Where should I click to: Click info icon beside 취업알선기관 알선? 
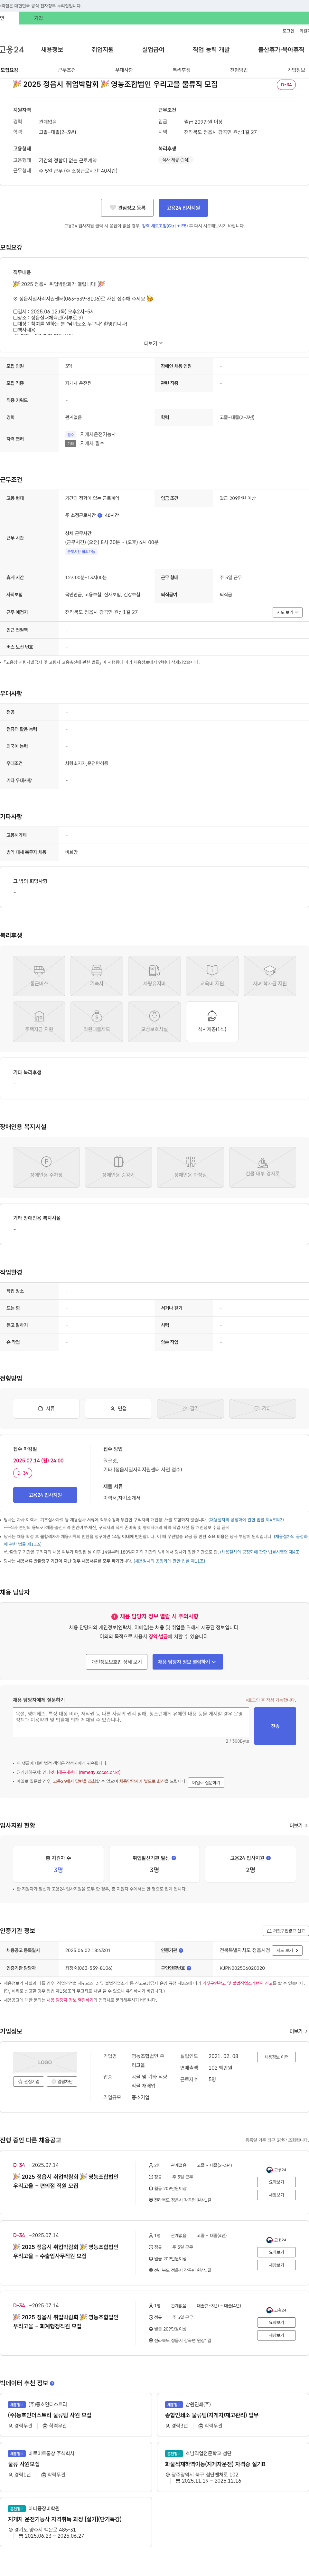pyautogui.click(x=174, y=1858)
